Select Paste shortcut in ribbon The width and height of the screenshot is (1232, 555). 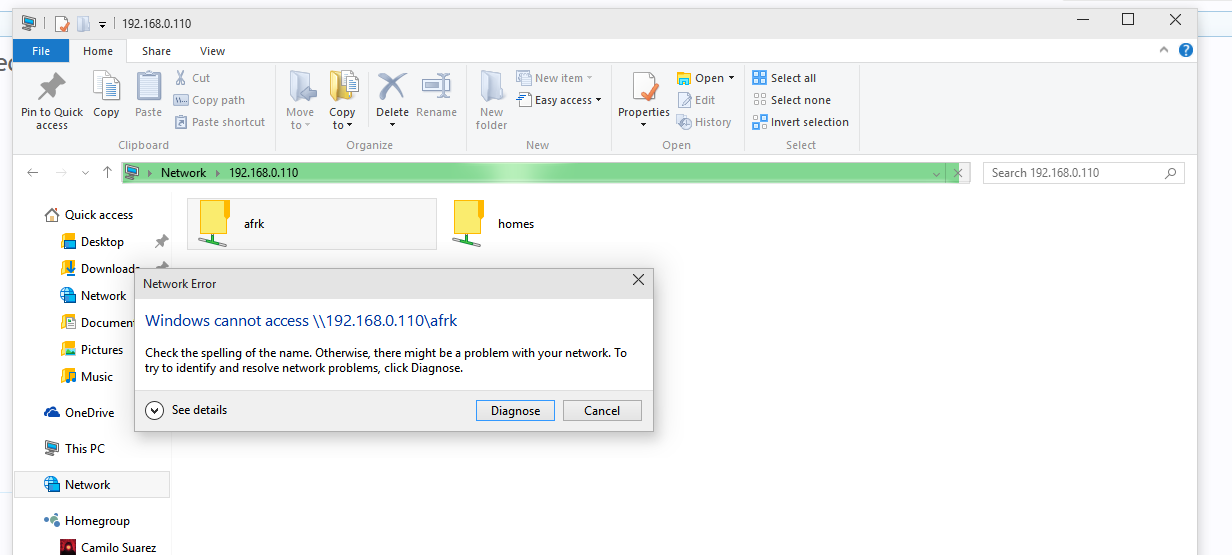[x=219, y=122]
